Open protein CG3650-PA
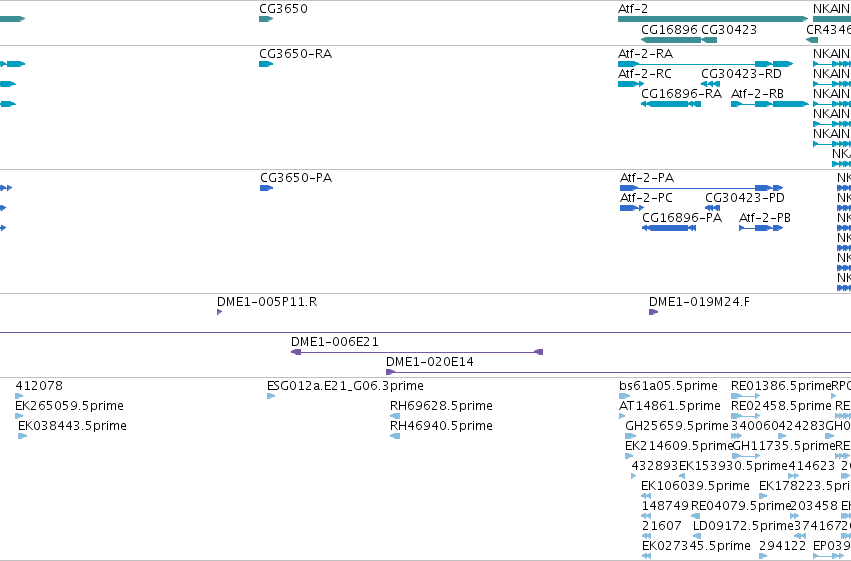The height and width of the screenshot is (561, 851). (x=266, y=188)
